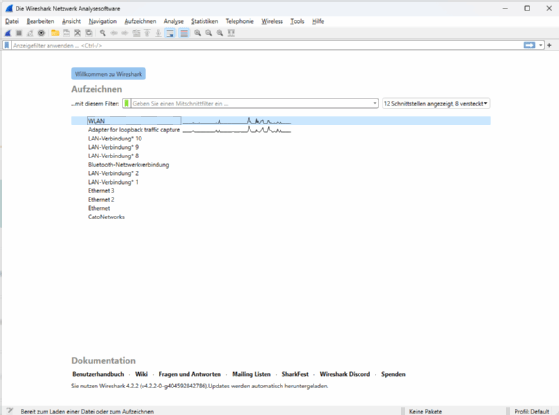Select the WLAN interface row
Screen dimensions: 559x415
[x=281, y=121]
